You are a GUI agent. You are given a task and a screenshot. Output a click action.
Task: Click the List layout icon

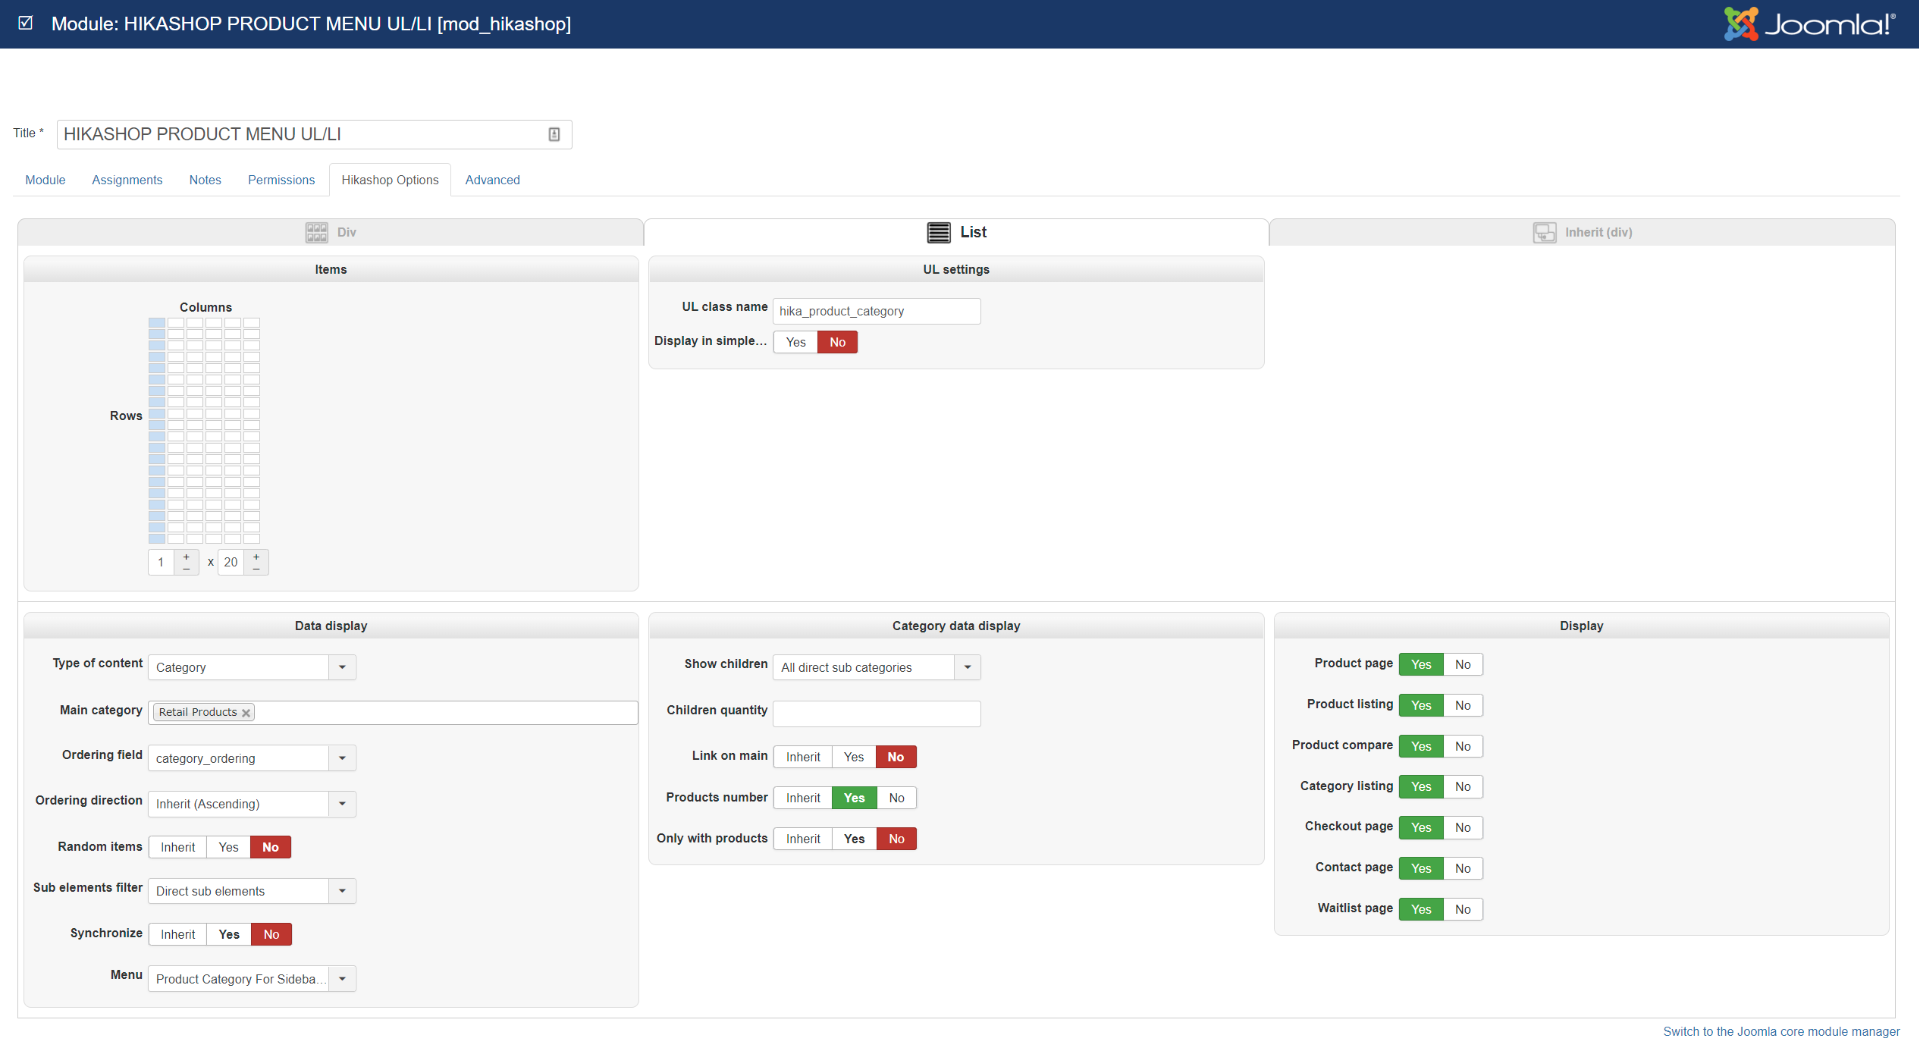pos(938,232)
